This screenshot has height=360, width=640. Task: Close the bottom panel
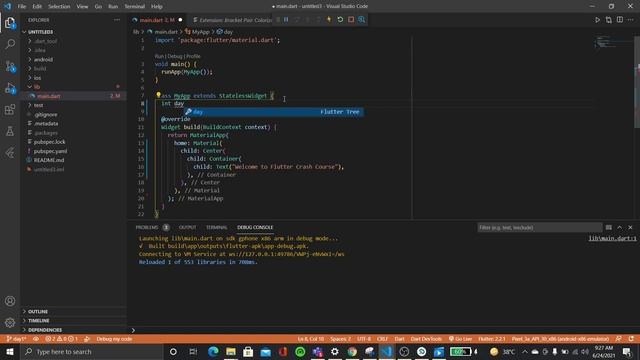630,227
